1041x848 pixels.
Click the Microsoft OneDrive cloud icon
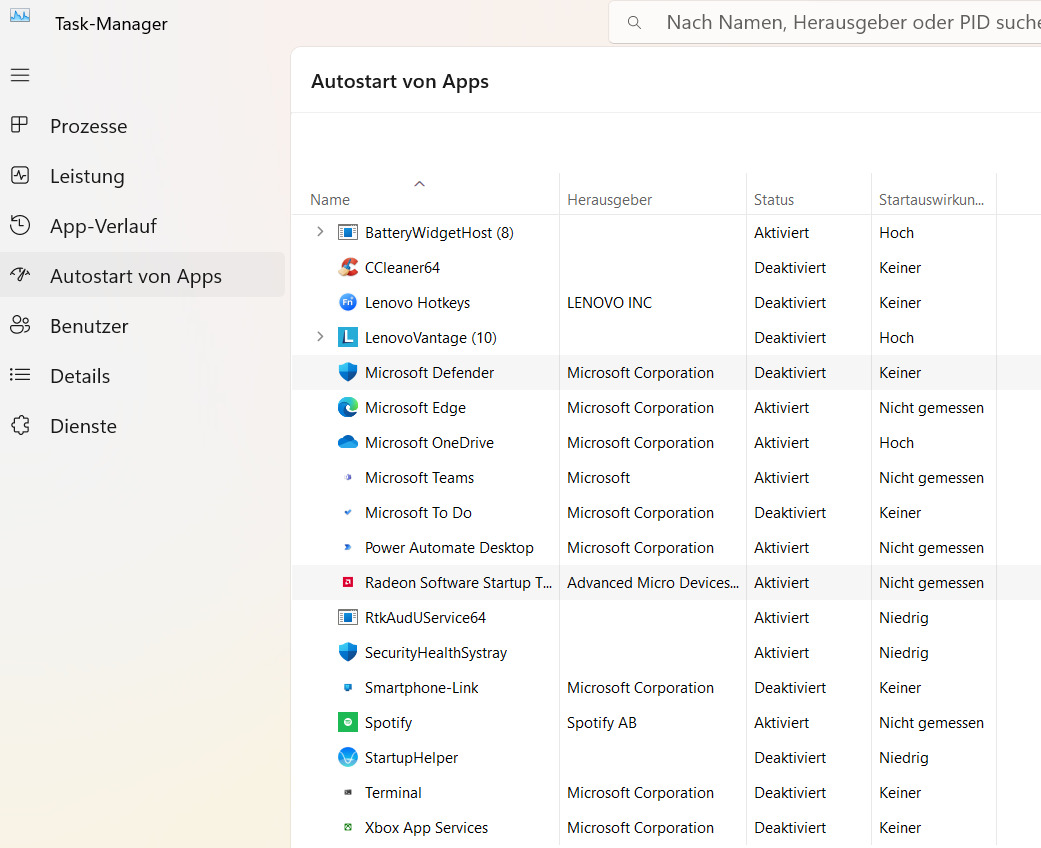click(348, 442)
